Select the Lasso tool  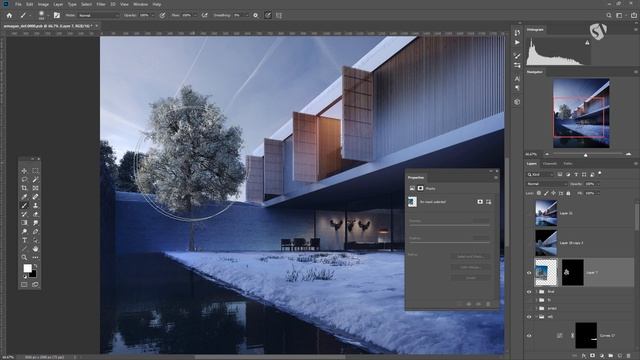pos(24,180)
